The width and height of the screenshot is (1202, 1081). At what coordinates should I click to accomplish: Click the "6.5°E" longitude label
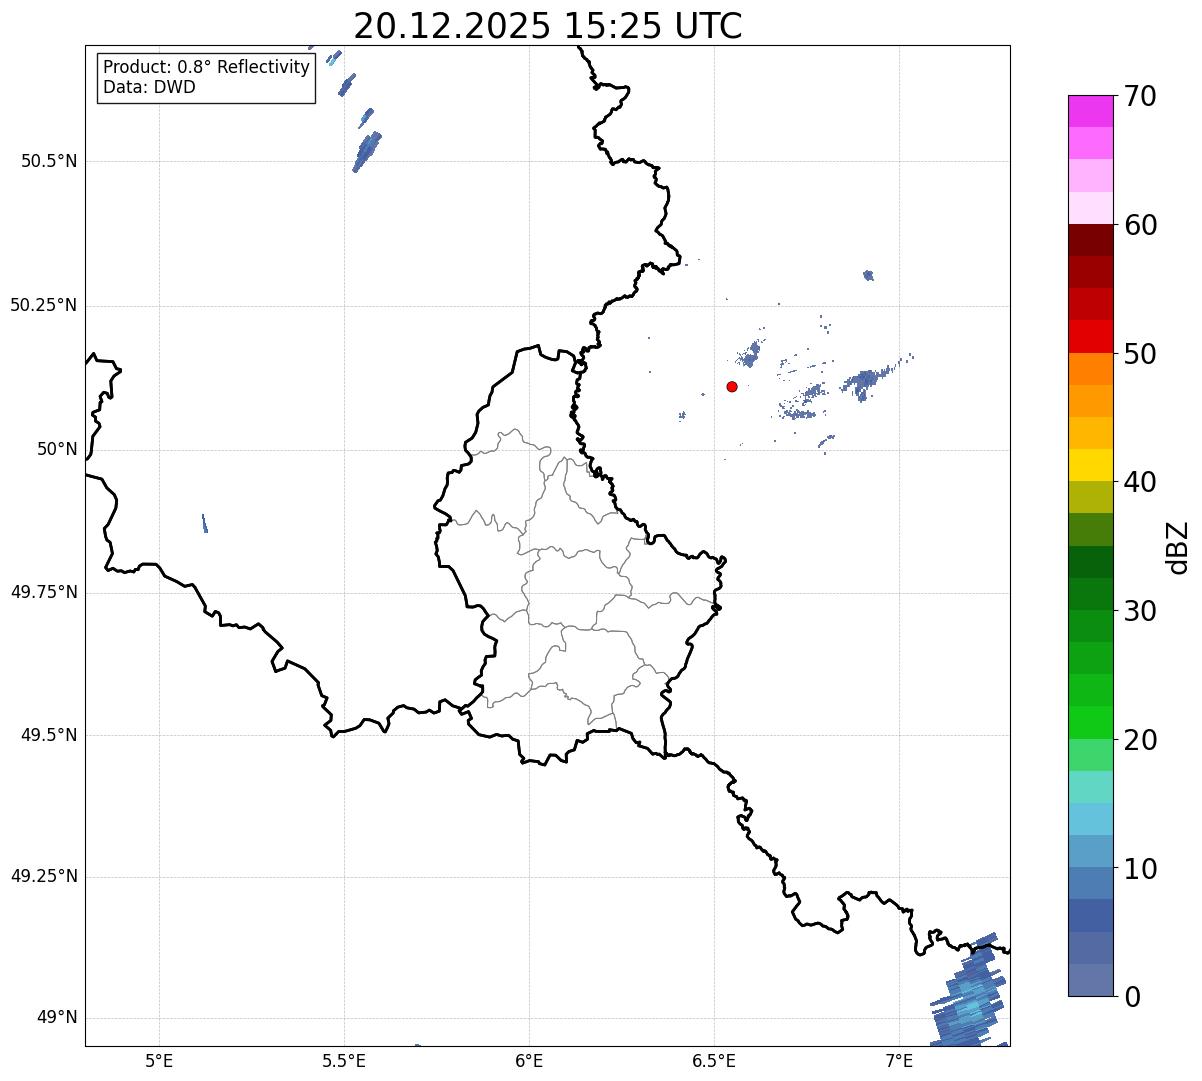click(714, 1061)
